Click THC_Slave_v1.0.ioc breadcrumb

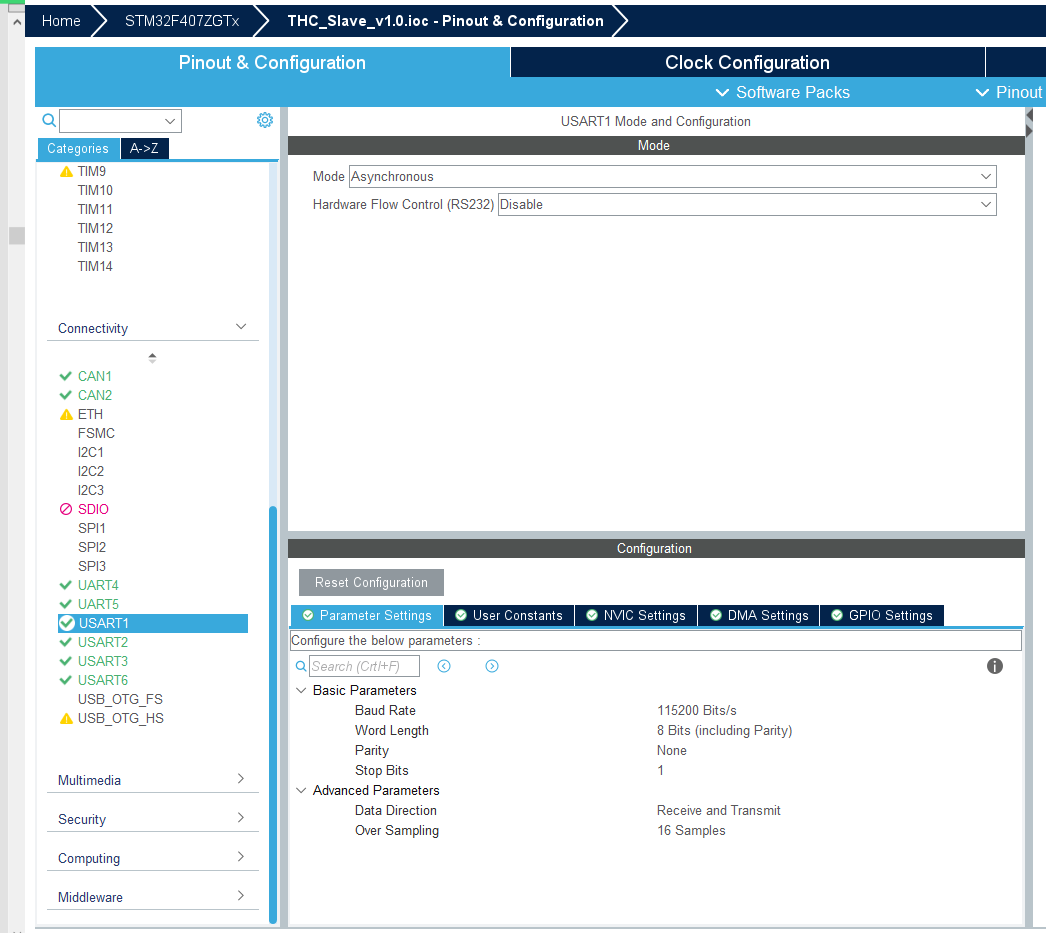445,21
